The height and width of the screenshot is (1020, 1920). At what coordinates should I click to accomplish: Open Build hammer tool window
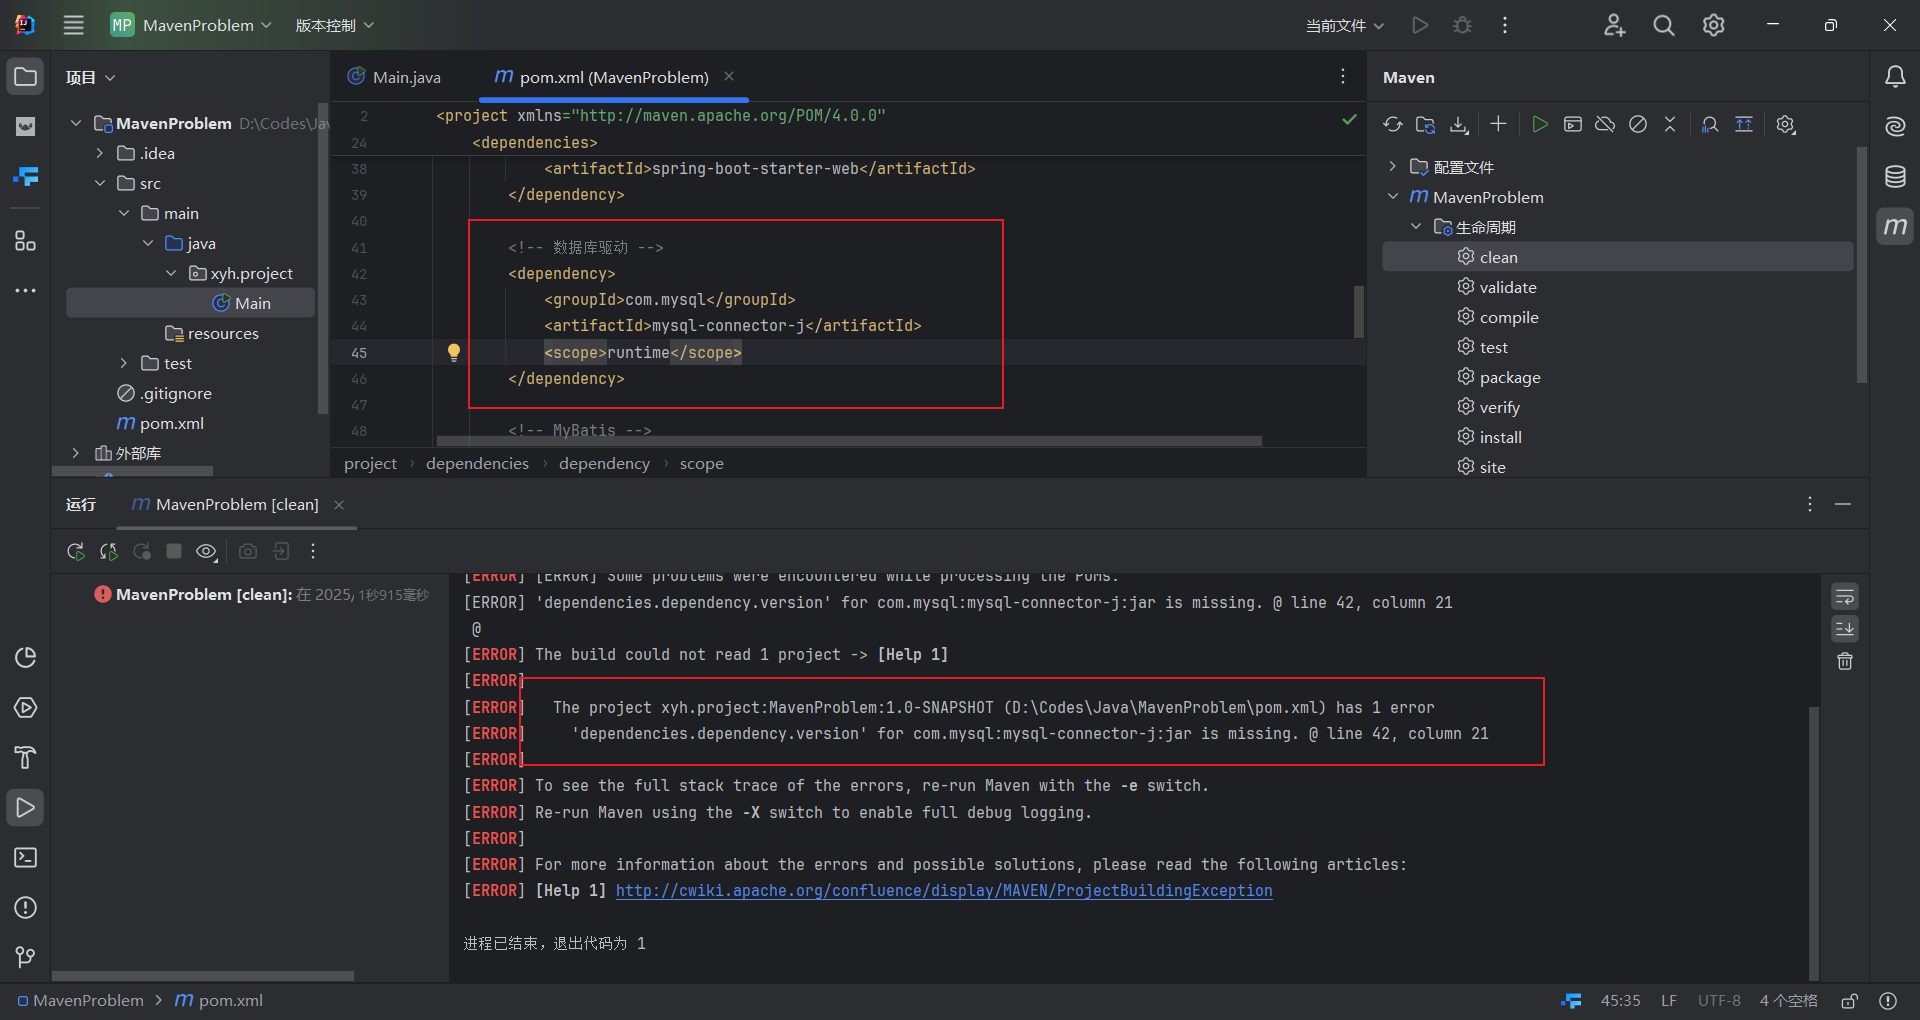(26, 758)
